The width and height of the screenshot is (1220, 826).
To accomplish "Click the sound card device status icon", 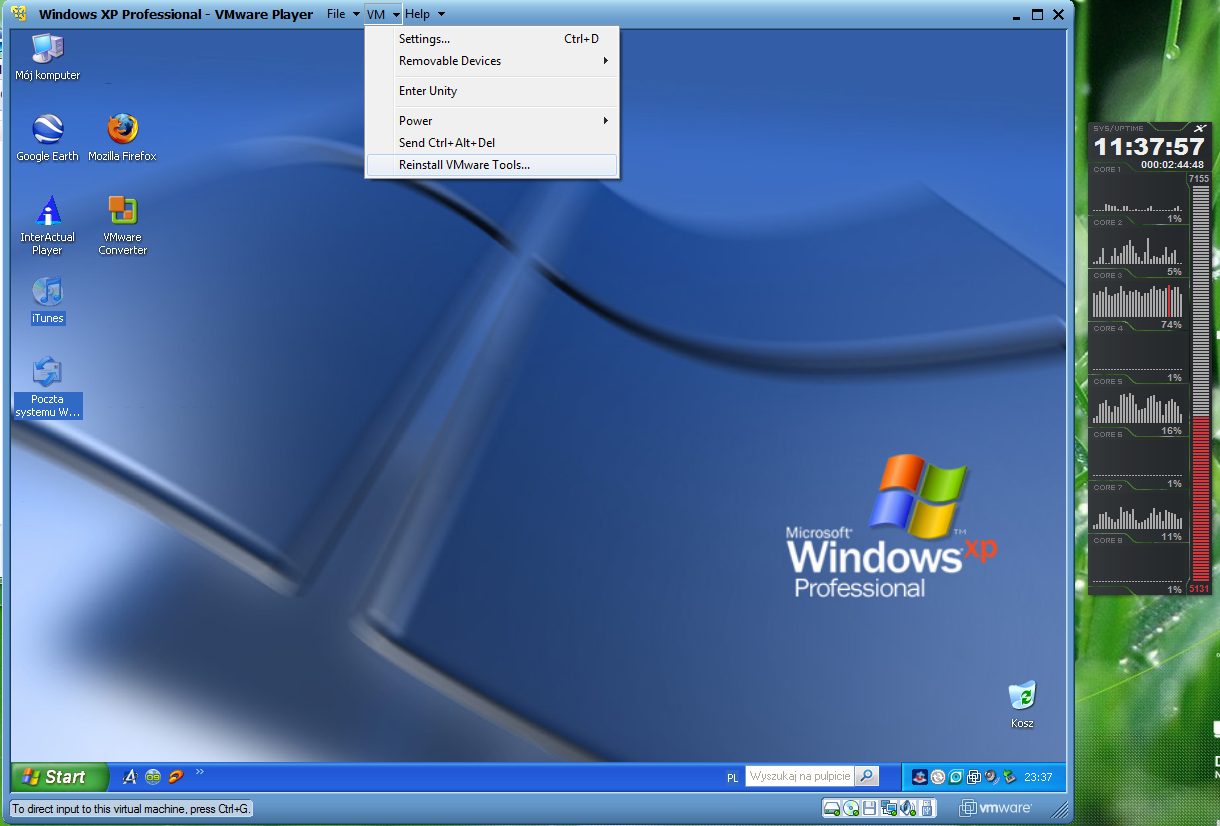I will pos(909,808).
